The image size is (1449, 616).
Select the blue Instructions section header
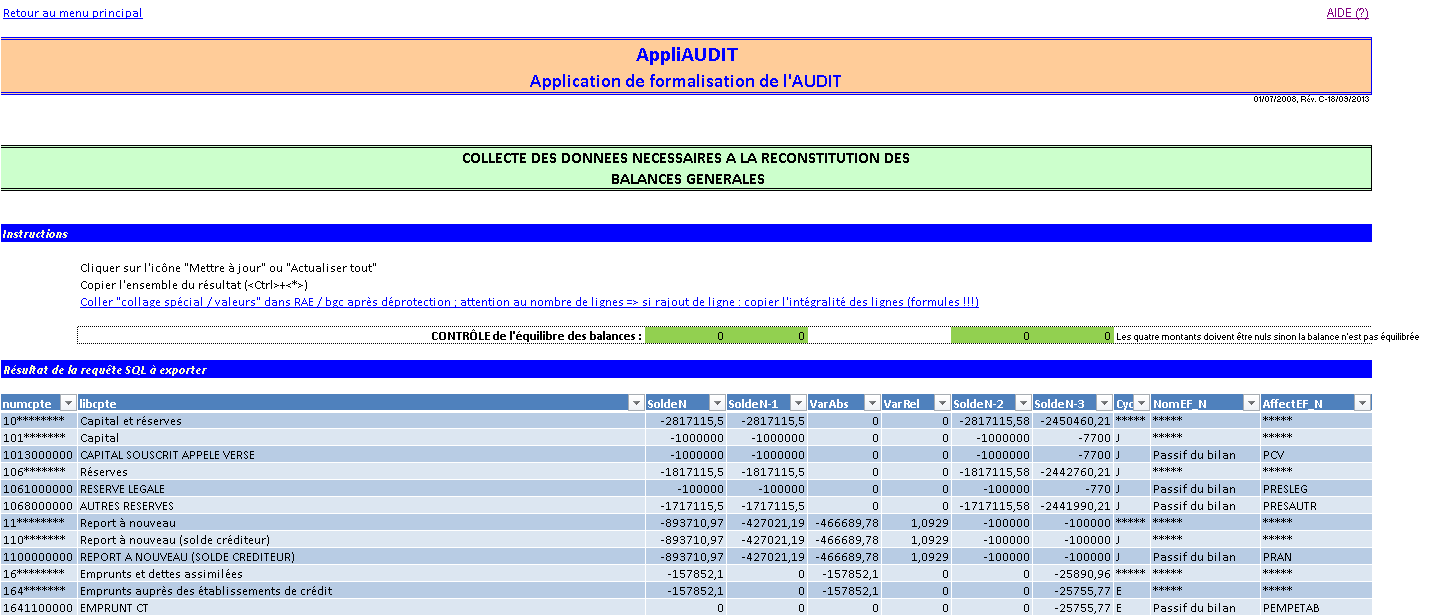point(686,233)
